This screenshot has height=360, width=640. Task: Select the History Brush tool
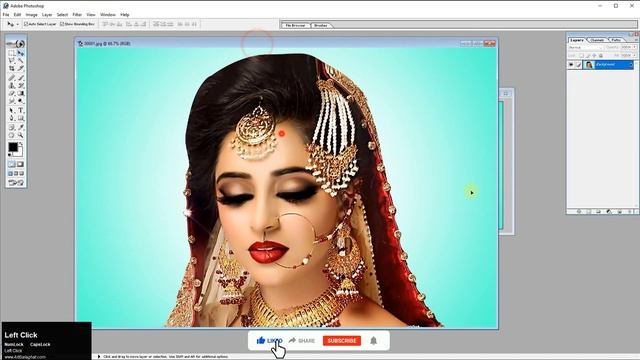coord(20,85)
